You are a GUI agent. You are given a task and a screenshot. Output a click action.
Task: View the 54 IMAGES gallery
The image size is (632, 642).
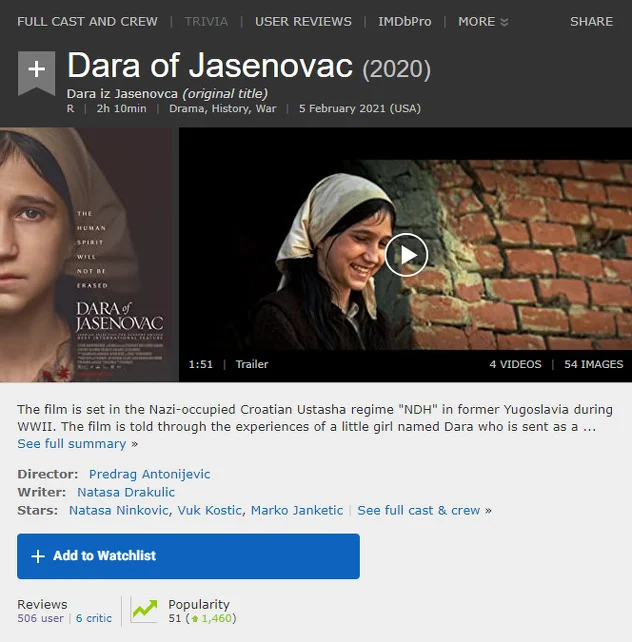(594, 364)
